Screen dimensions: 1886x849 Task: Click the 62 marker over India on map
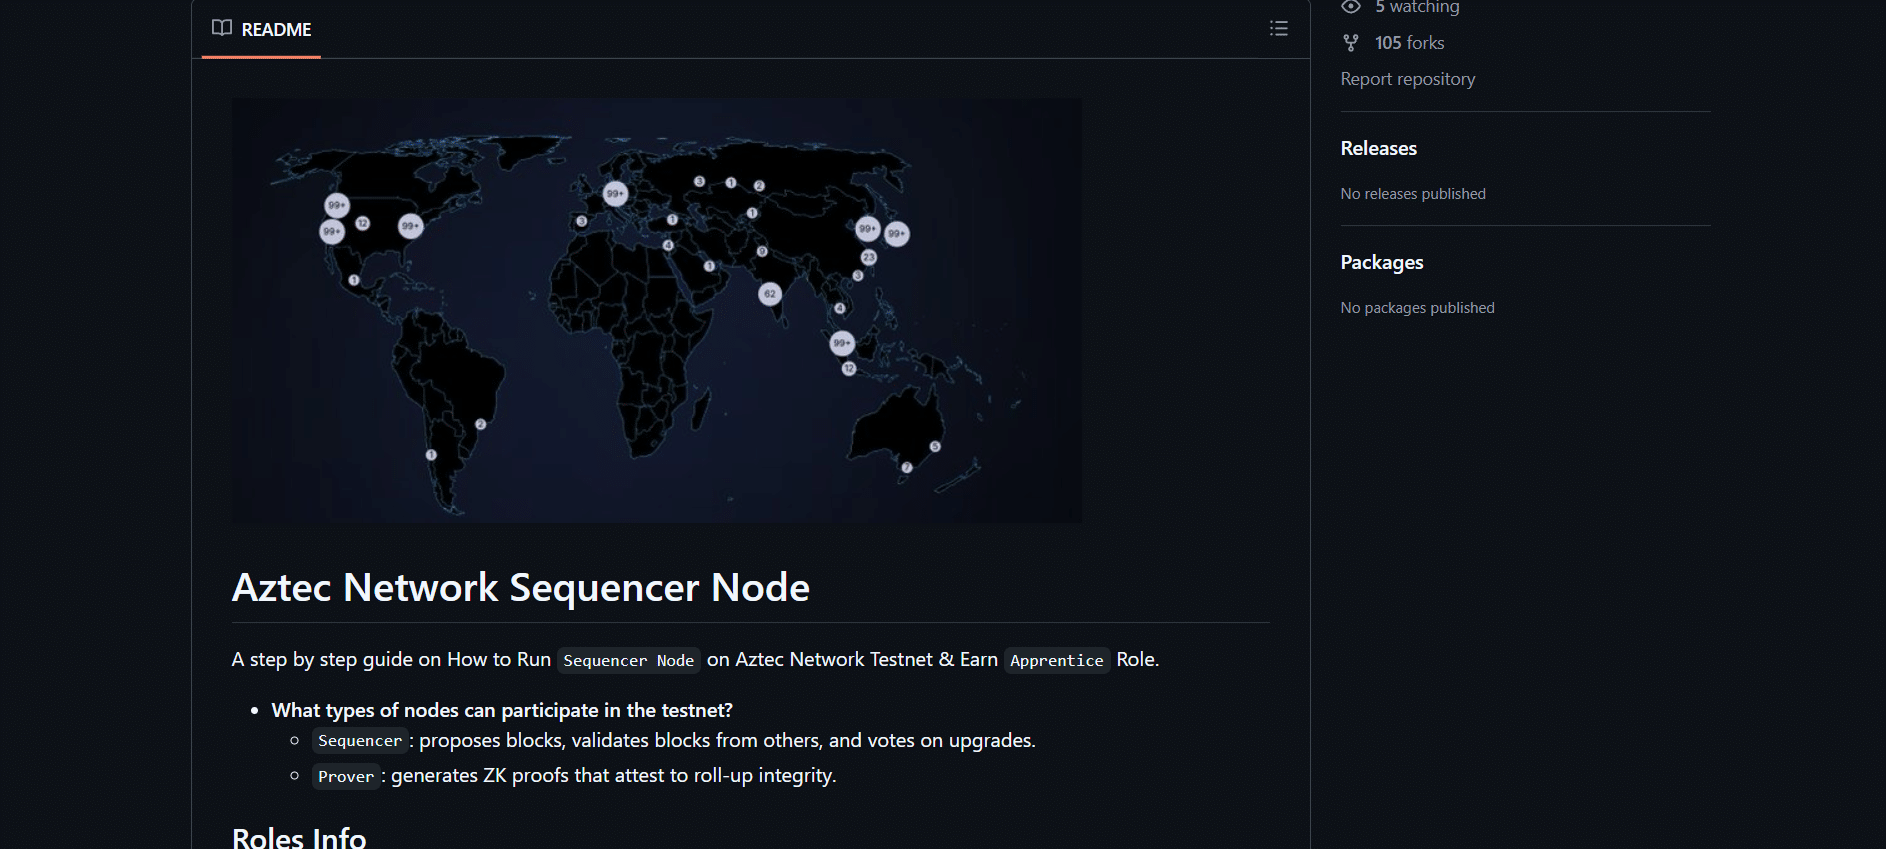tap(769, 294)
